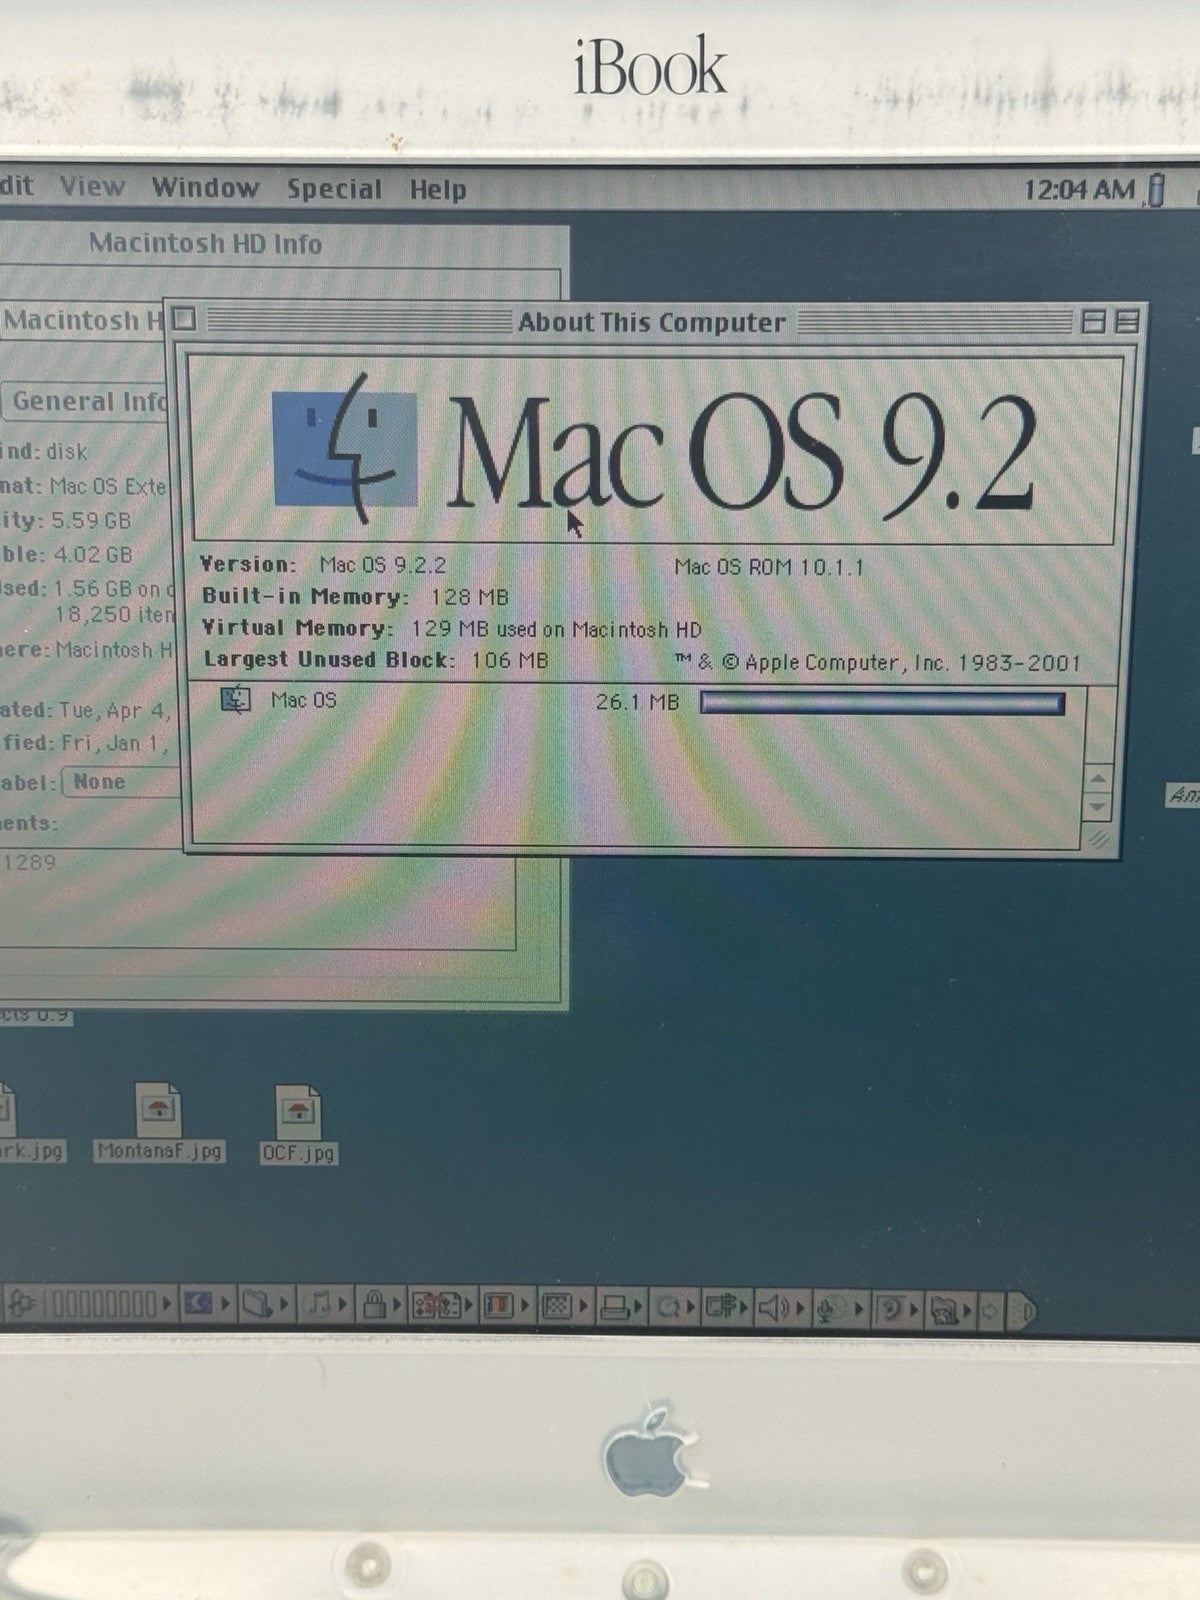The image size is (1200, 1600).
Task: Click the control strip right scroll arrow
Action: point(990,1308)
